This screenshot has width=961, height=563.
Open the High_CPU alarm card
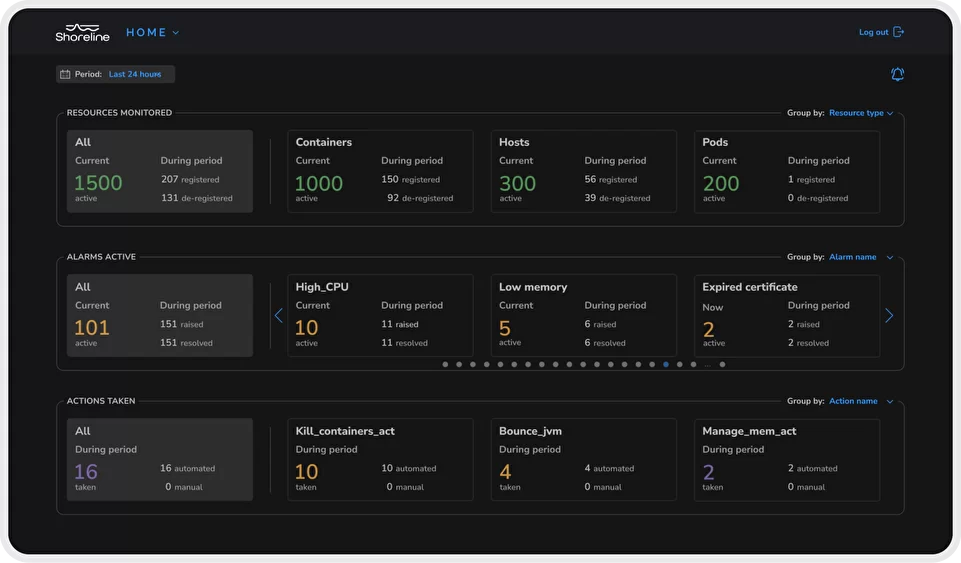tap(380, 316)
